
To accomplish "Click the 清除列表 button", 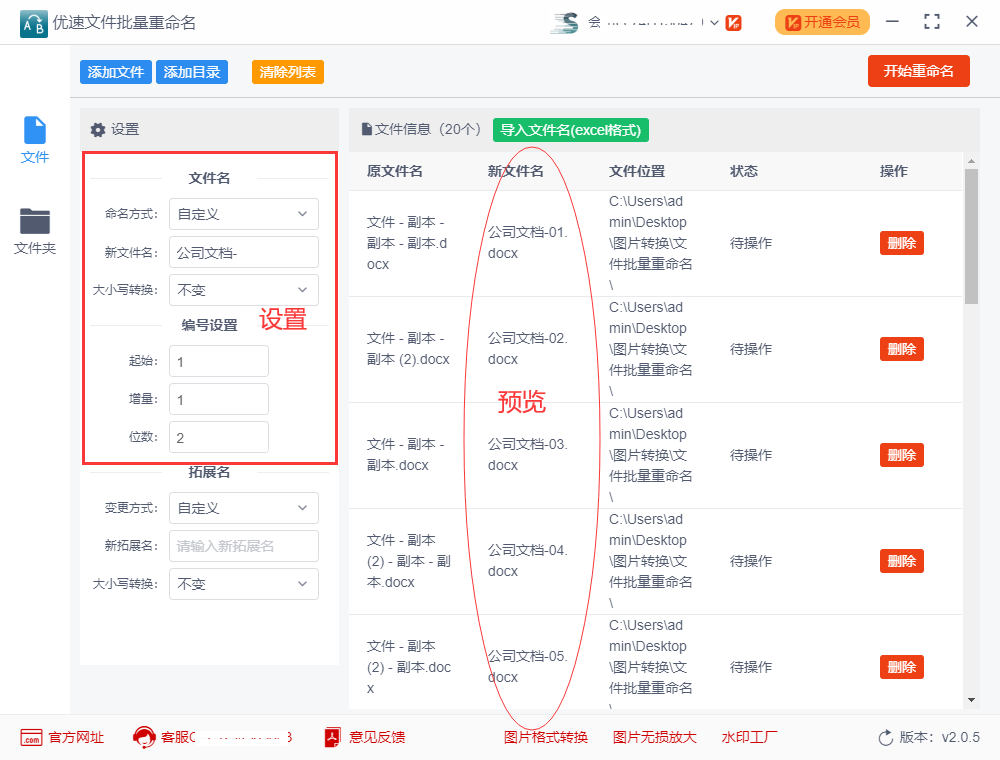I will coord(288,72).
